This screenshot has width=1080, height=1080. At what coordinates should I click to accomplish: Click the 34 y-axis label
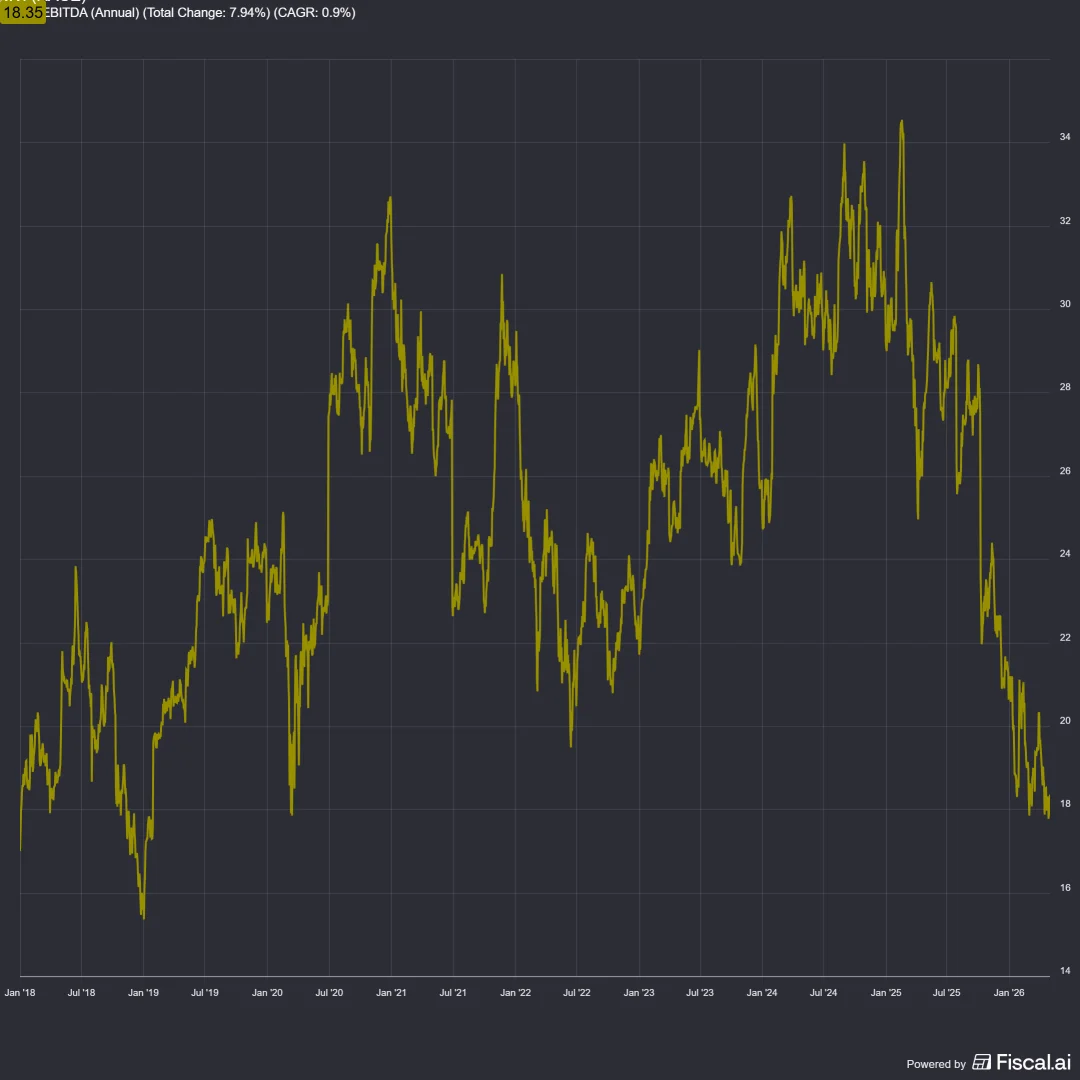[1065, 137]
